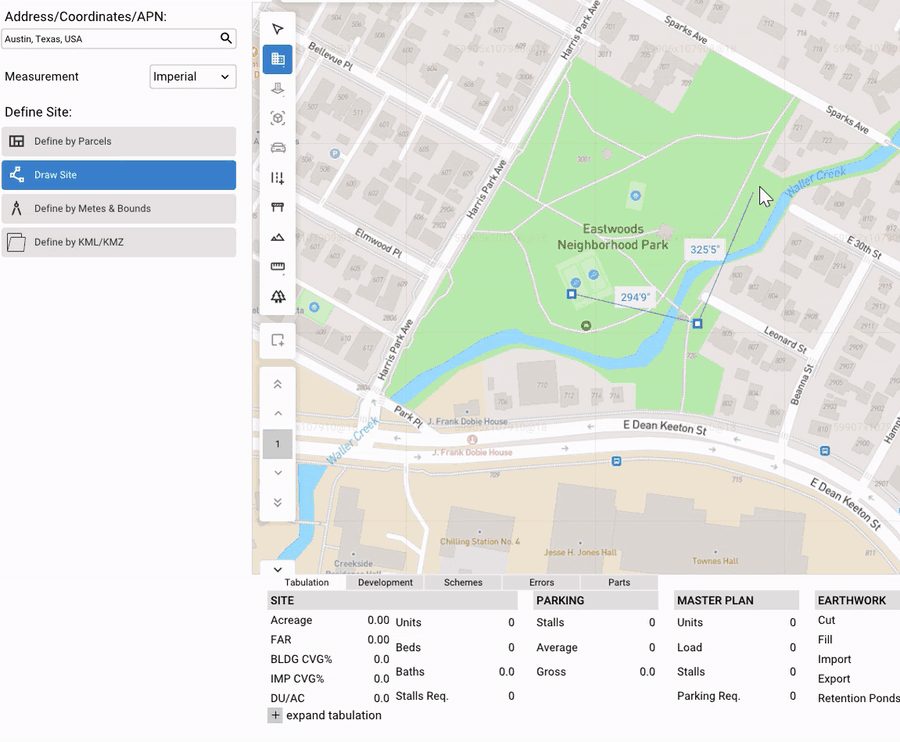
Task: Click the SITE section header
Action: pos(393,600)
